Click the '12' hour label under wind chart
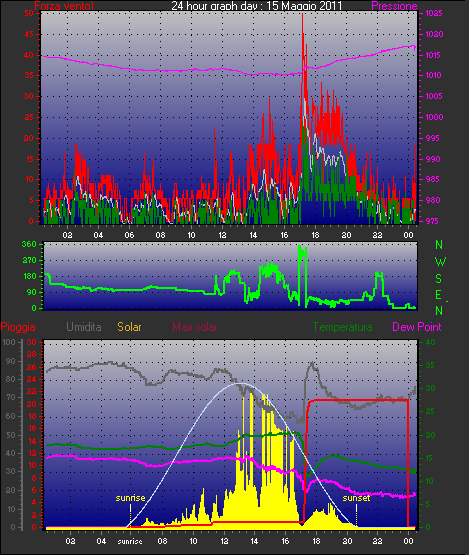Image resolution: width=469 pixels, height=555 pixels. (x=222, y=235)
